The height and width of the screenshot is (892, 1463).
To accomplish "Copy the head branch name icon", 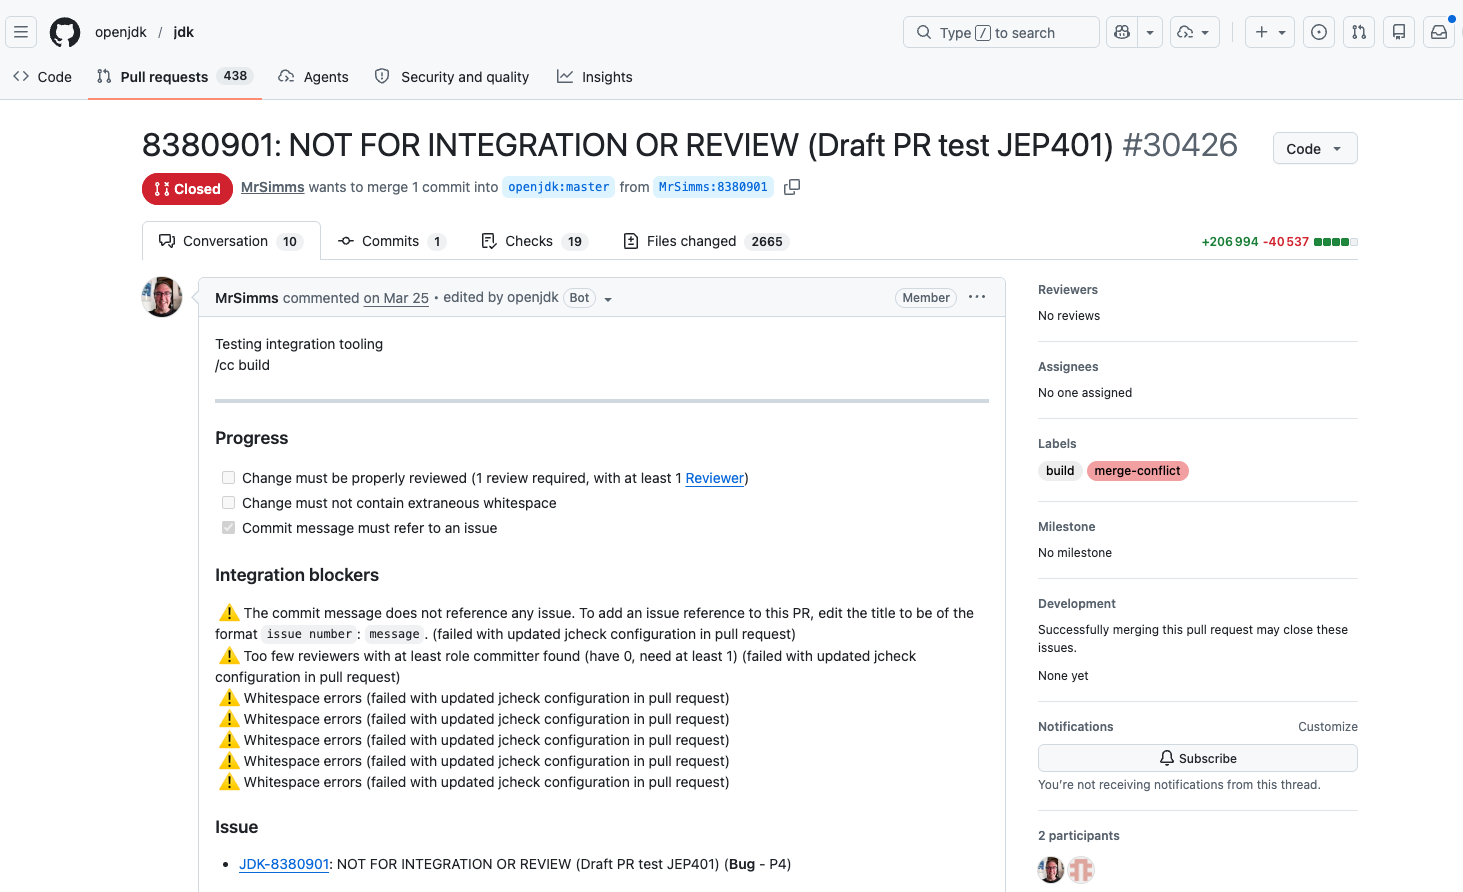I will click(792, 187).
